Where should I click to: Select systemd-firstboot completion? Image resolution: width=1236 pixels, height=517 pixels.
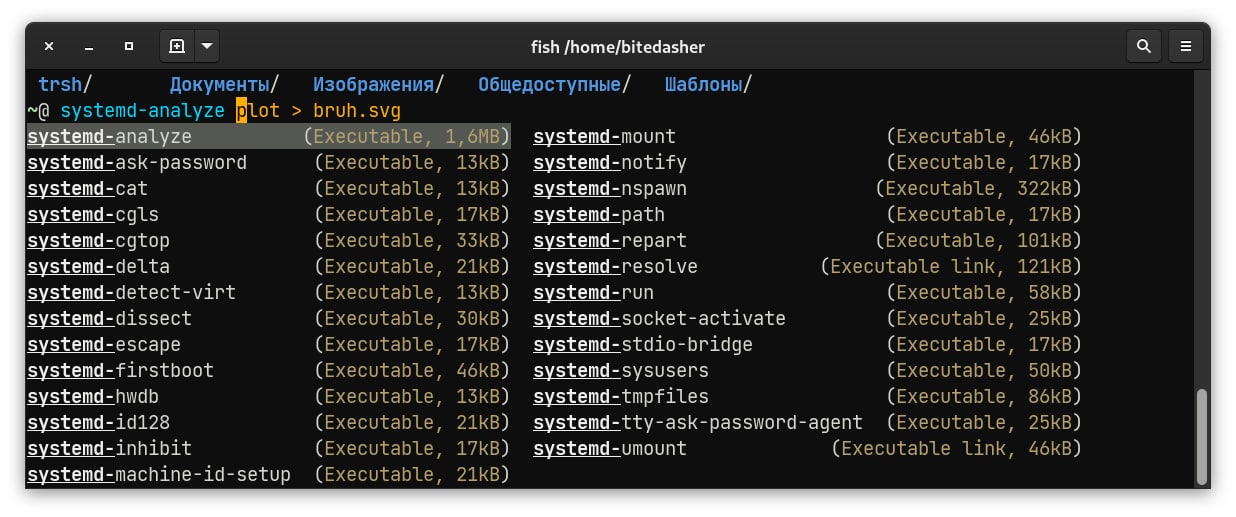coord(268,371)
